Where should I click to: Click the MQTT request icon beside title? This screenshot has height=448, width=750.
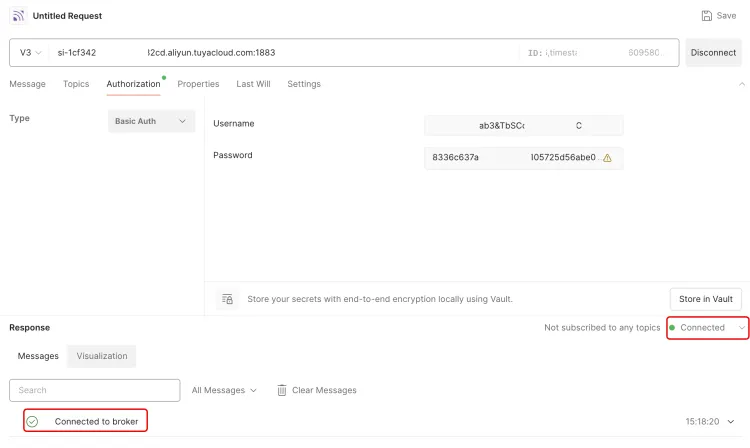coord(19,16)
